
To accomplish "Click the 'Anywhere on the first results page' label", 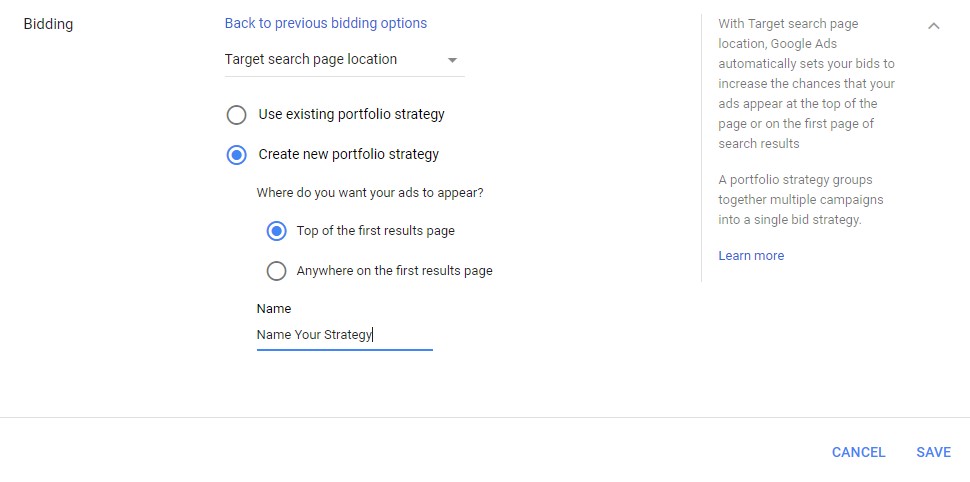I will (394, 271).
